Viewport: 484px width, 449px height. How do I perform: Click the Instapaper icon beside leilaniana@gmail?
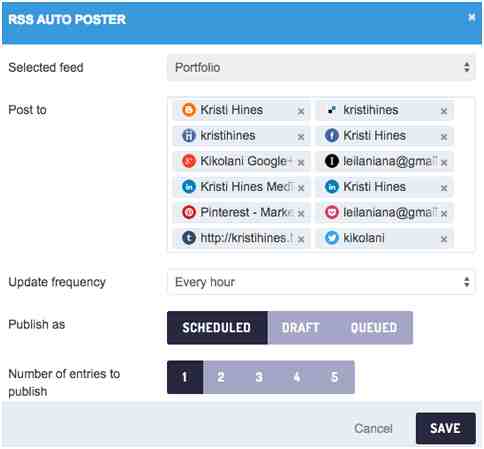tap(332, 161)
